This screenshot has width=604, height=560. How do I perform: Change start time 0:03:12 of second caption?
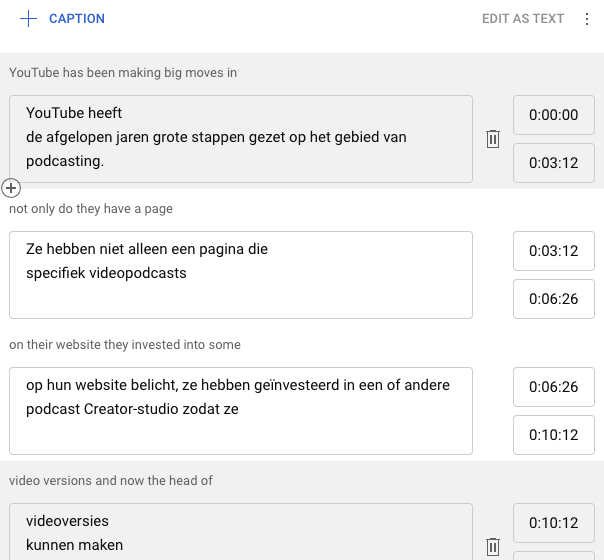click(554, 251)
